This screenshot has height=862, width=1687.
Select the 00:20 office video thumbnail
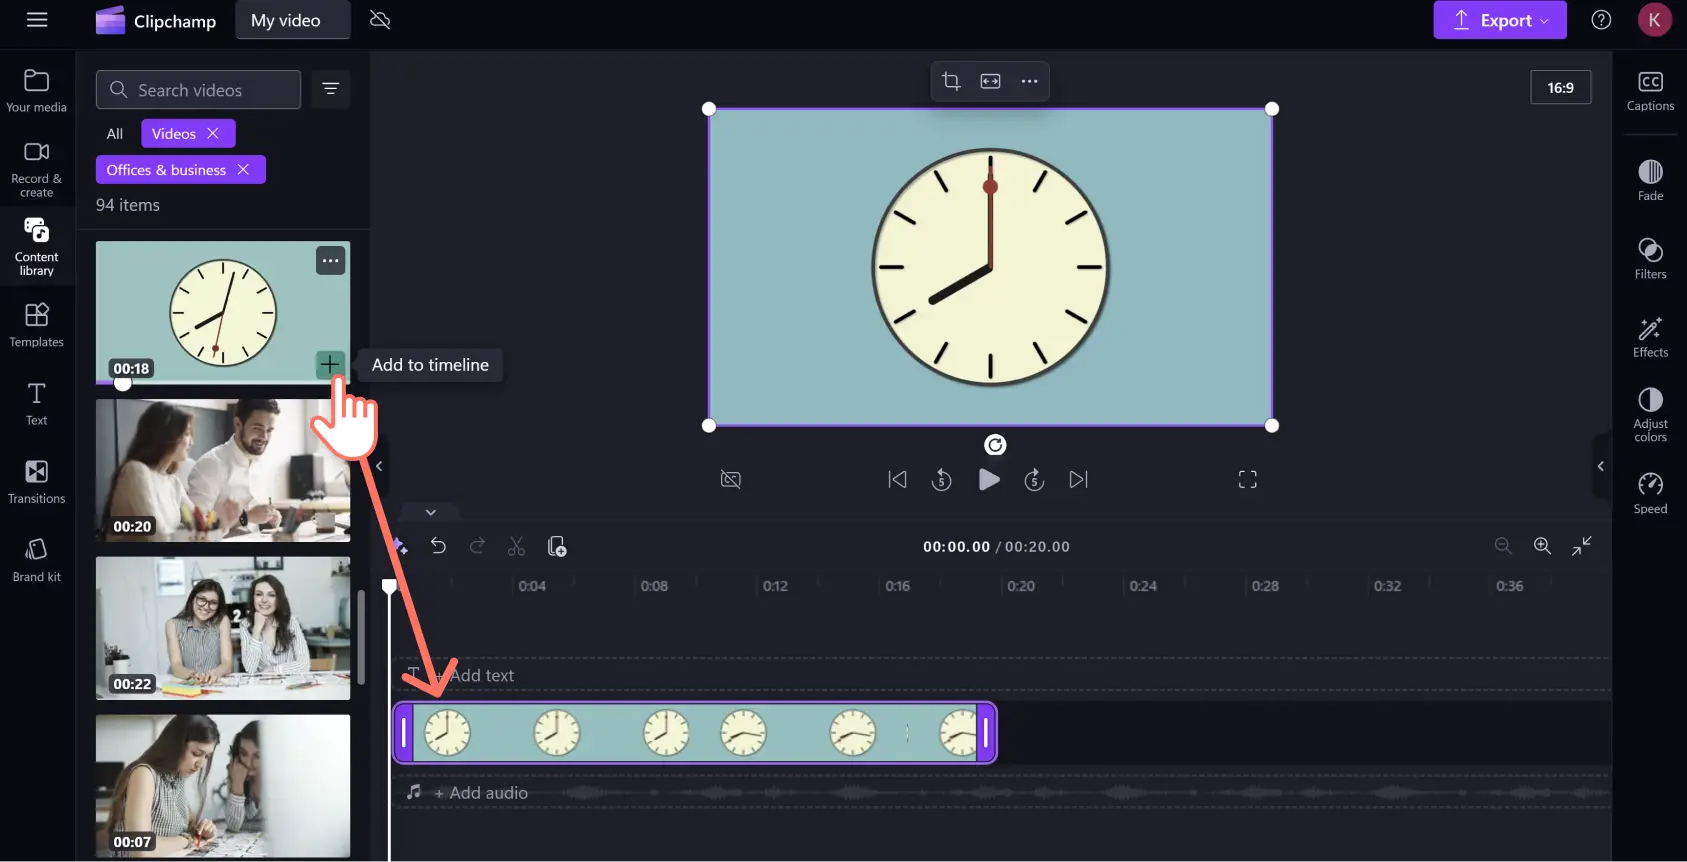pos(223,470)
